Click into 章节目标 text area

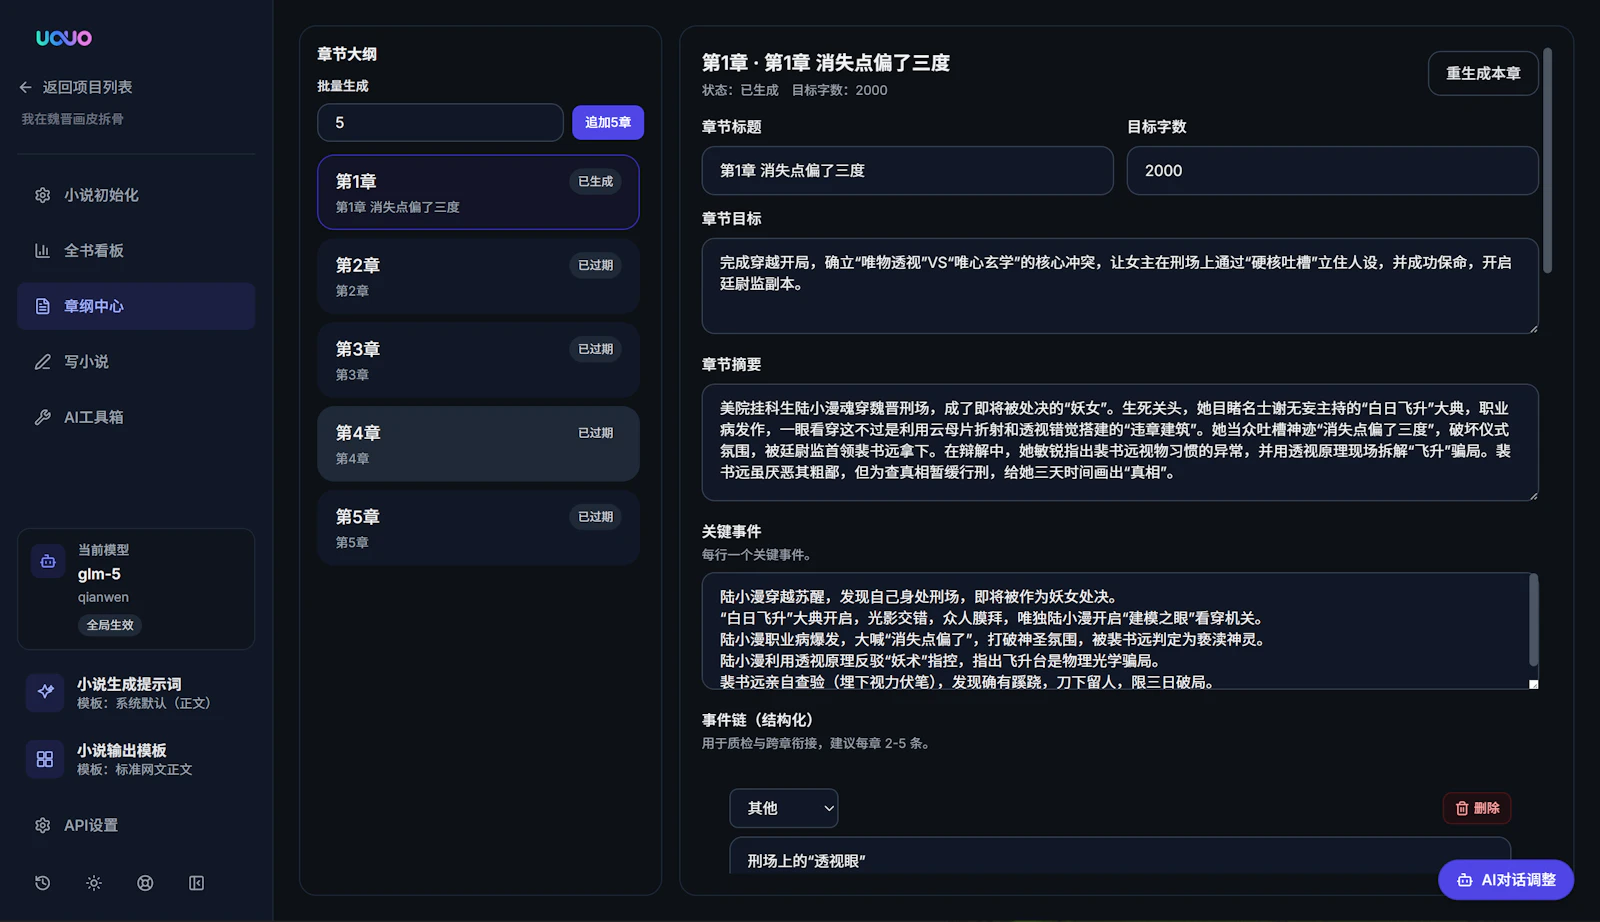click(1120, 286)
